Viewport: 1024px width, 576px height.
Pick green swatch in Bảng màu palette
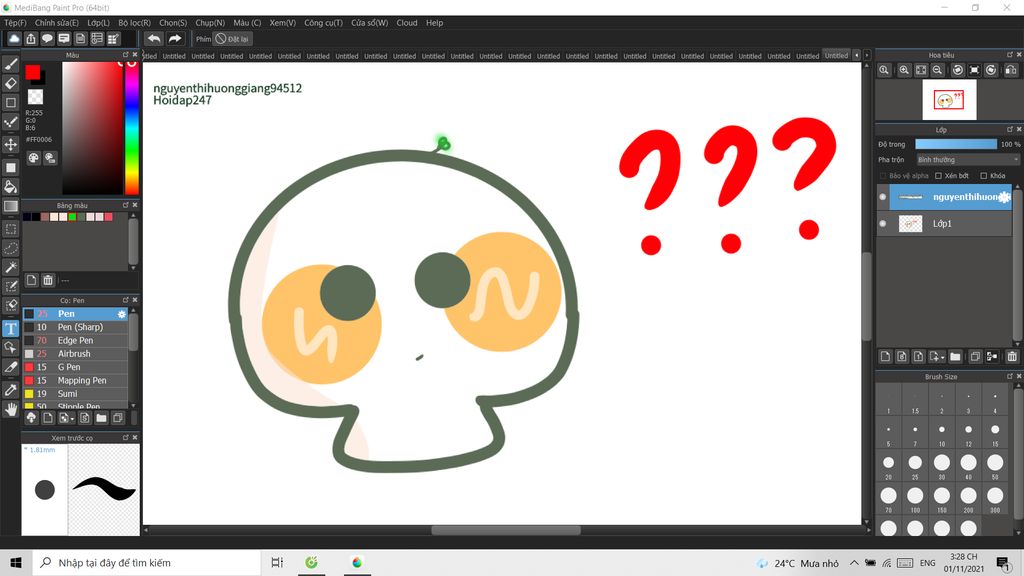pyautogui.click(x=72, y=217)
